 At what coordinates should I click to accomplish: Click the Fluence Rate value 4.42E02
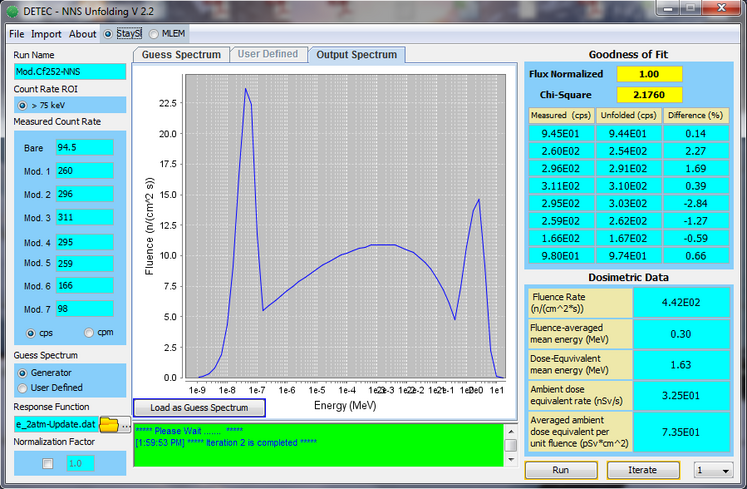(x=681, y=303)
